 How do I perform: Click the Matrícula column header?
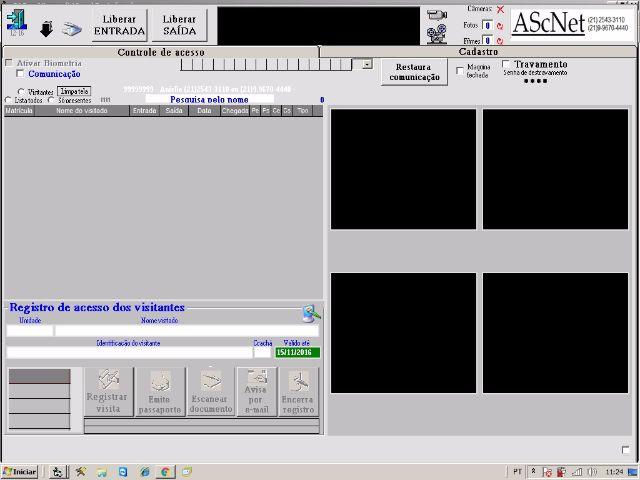click(x=19, y=111)
